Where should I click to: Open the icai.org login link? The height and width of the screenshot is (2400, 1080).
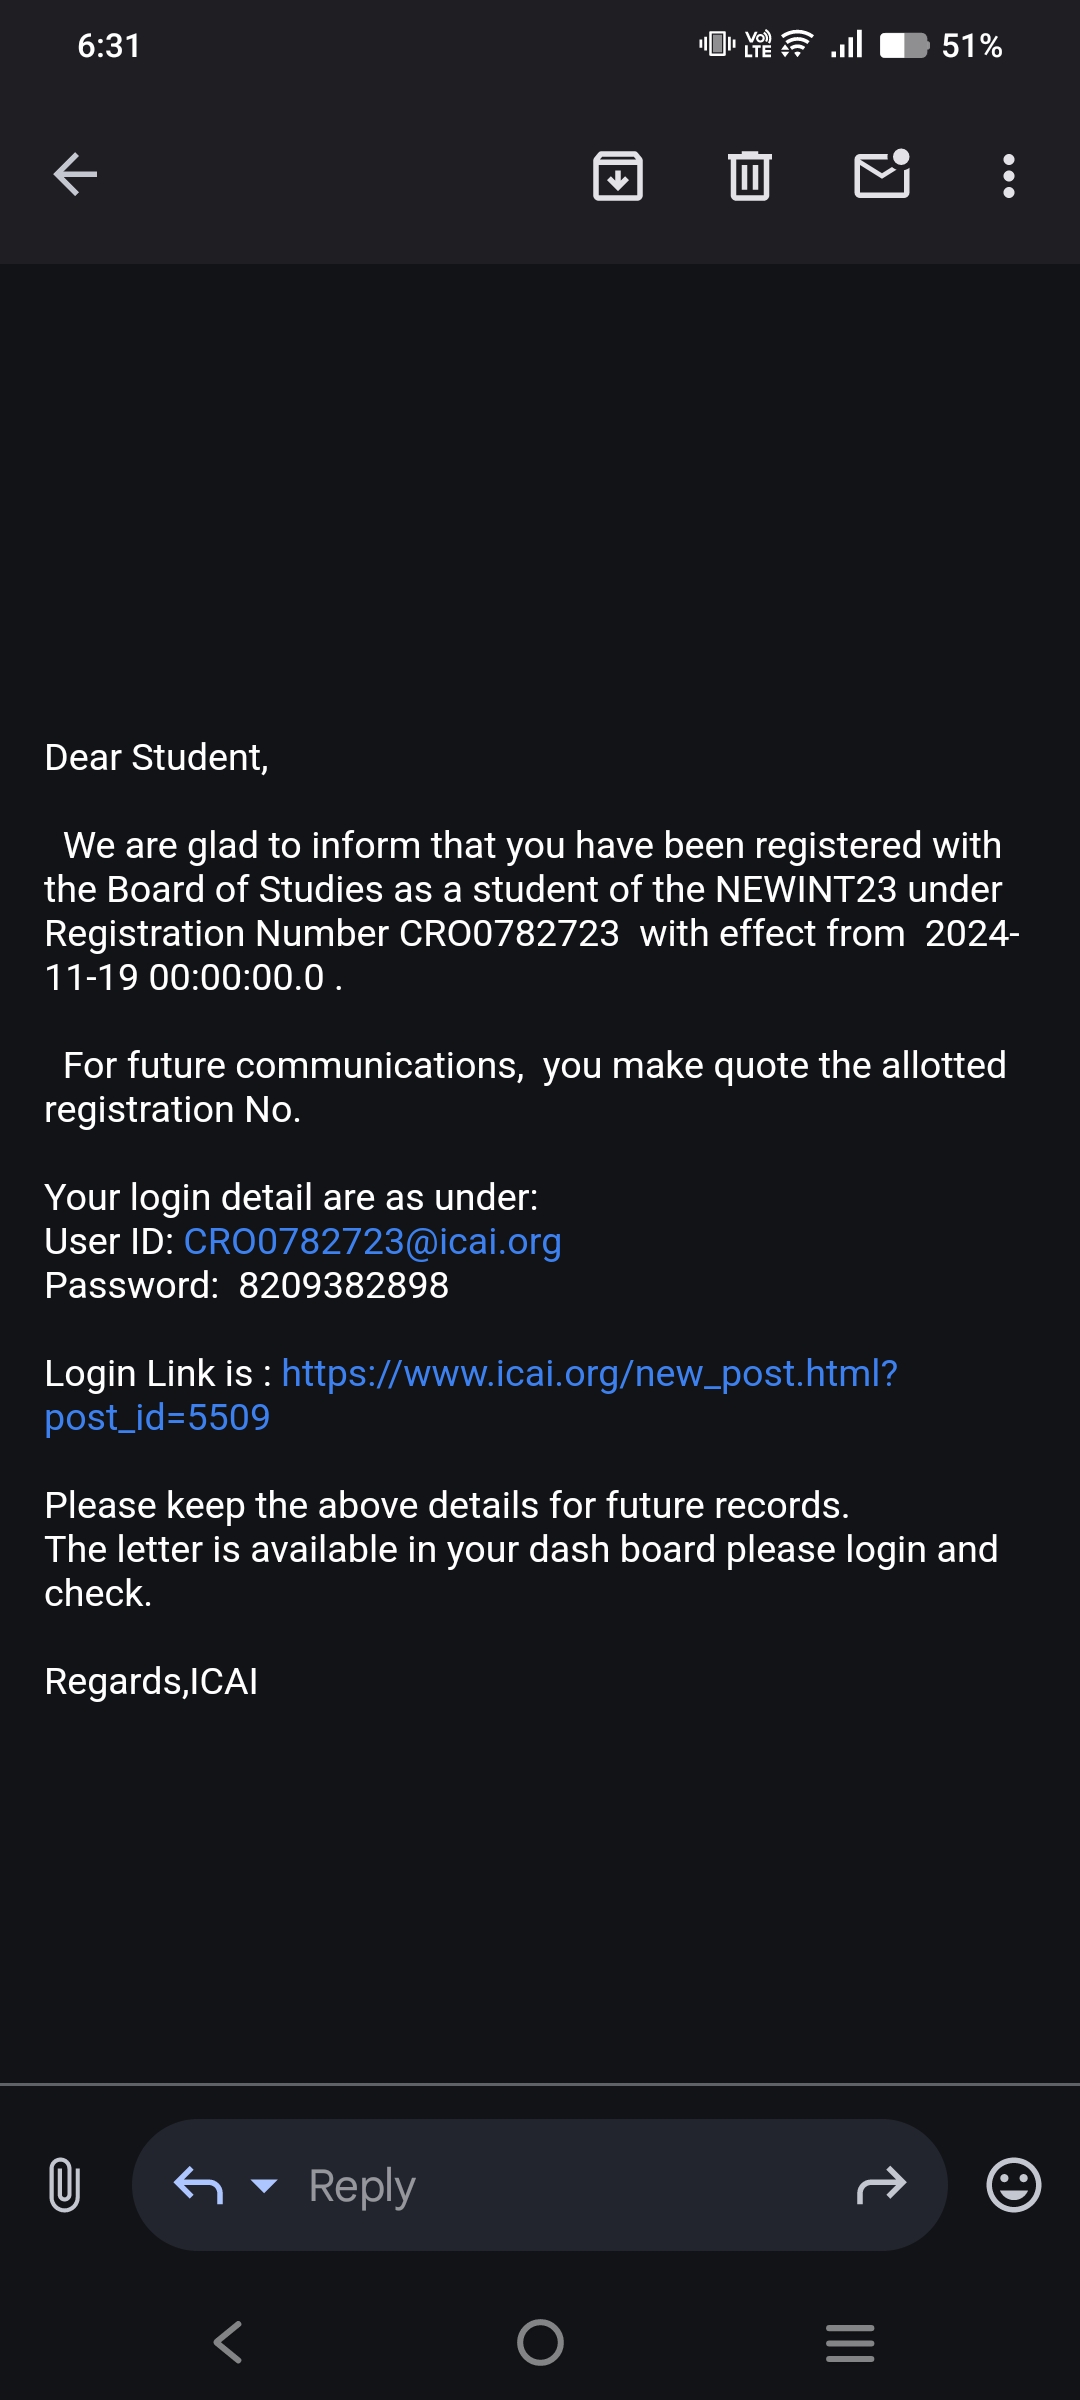(589, 1374)
